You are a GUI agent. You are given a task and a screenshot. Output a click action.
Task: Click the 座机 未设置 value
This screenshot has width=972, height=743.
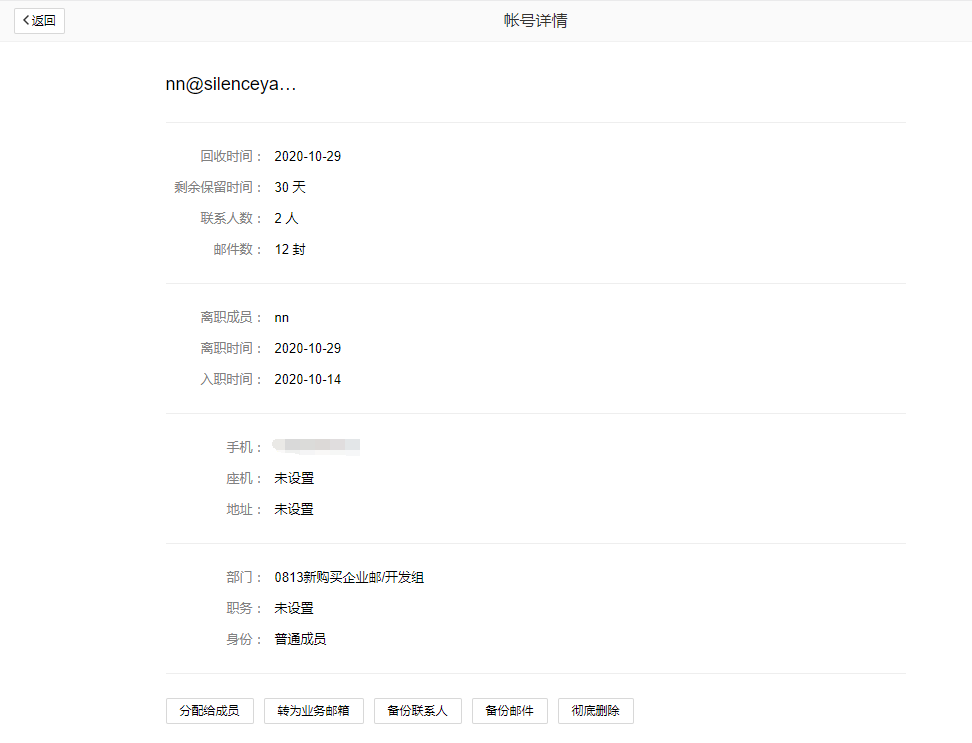tap(294, 479)
